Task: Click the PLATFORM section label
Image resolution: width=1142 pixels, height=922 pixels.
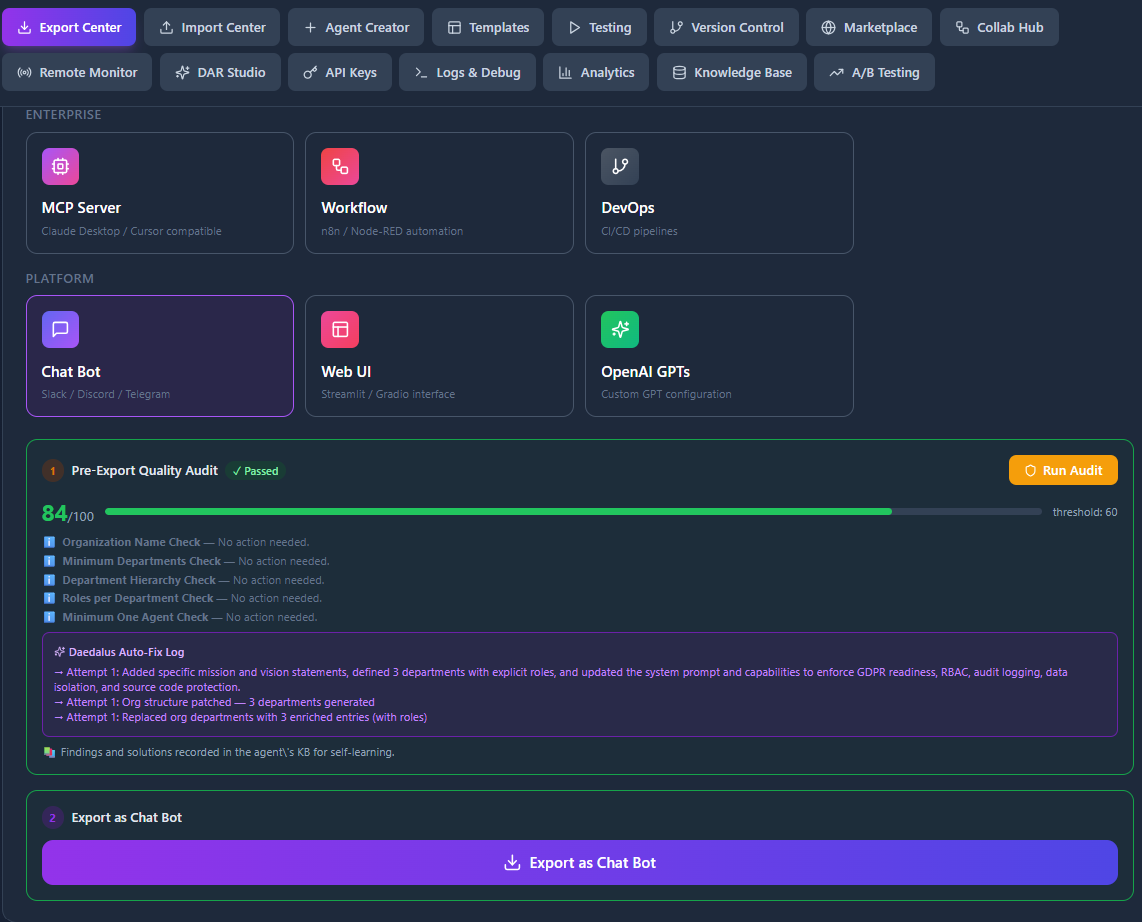Action: [x=60, y=278]
